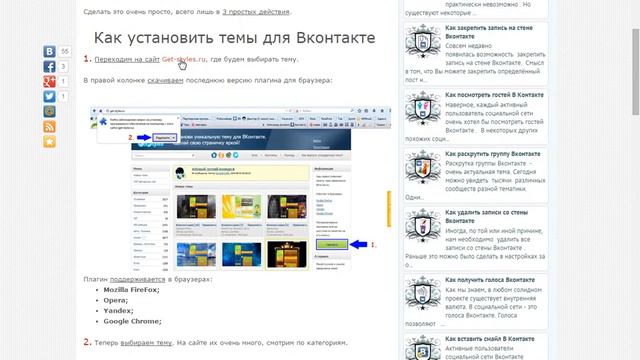Click the 'скачиваем' link

tap(165, 80)
